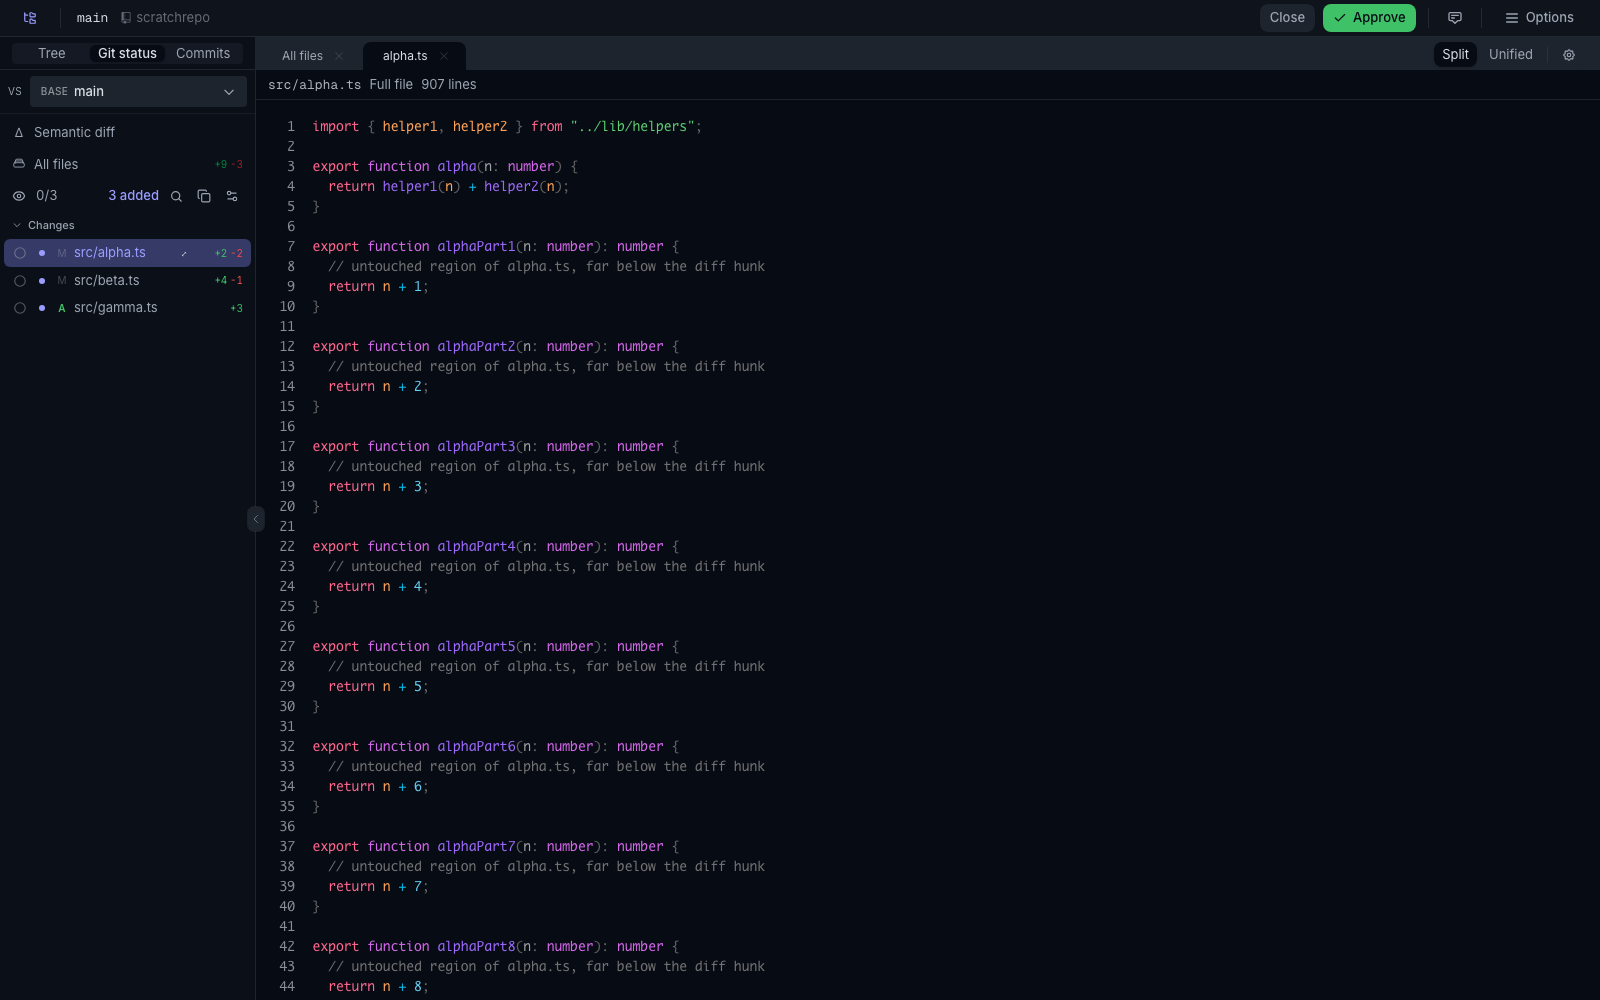Click the +9 -3 stats on All files
Viewport: 1600px width, 1000px height.
point(229,165)
